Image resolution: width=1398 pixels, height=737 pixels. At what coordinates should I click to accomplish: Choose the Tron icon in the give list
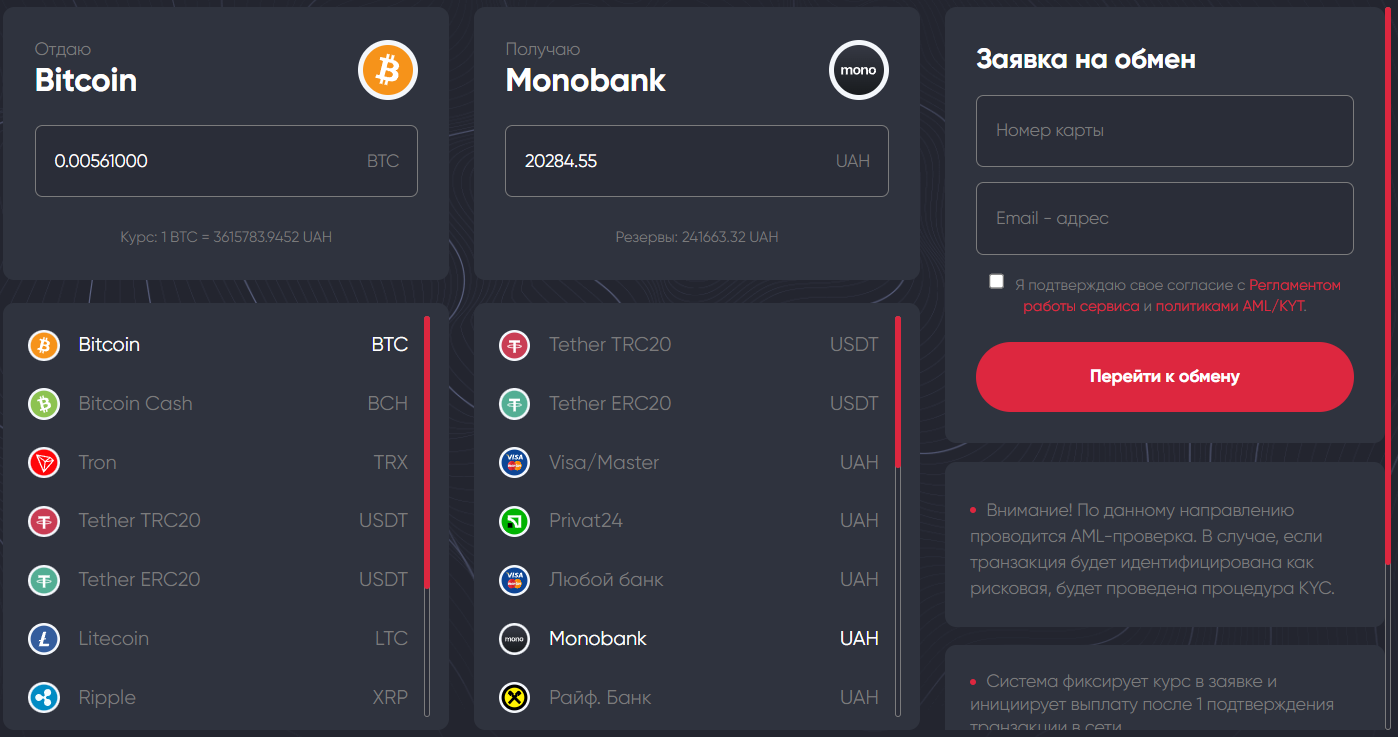tap(44, 462)
